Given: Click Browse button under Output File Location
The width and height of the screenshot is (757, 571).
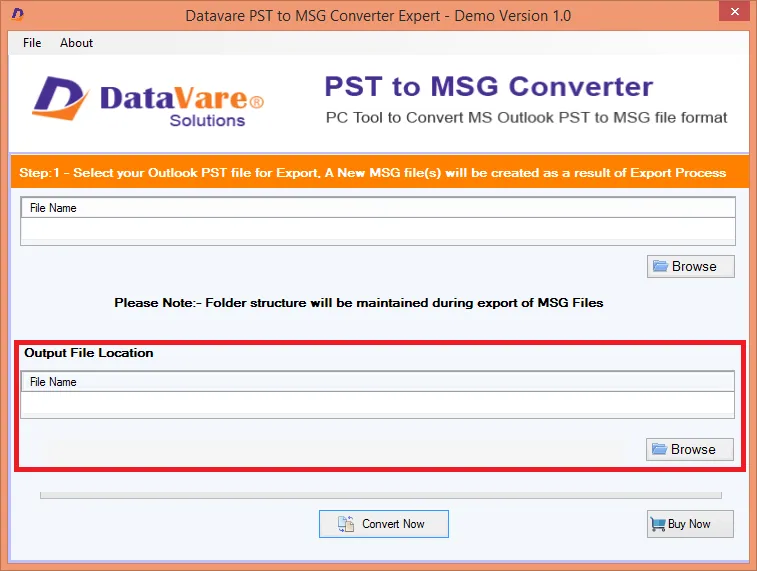Looking at the screenshot, I should 689,449.
